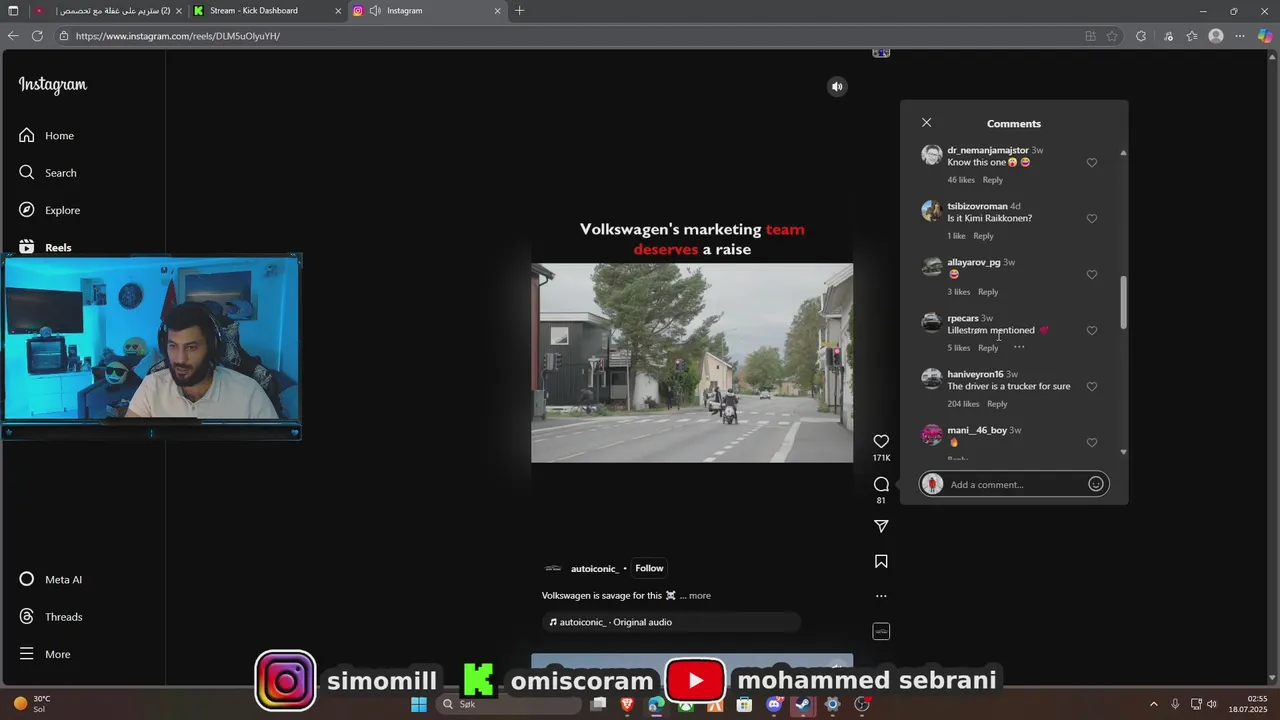Like haniveyron16's comment

[1092, 387]
